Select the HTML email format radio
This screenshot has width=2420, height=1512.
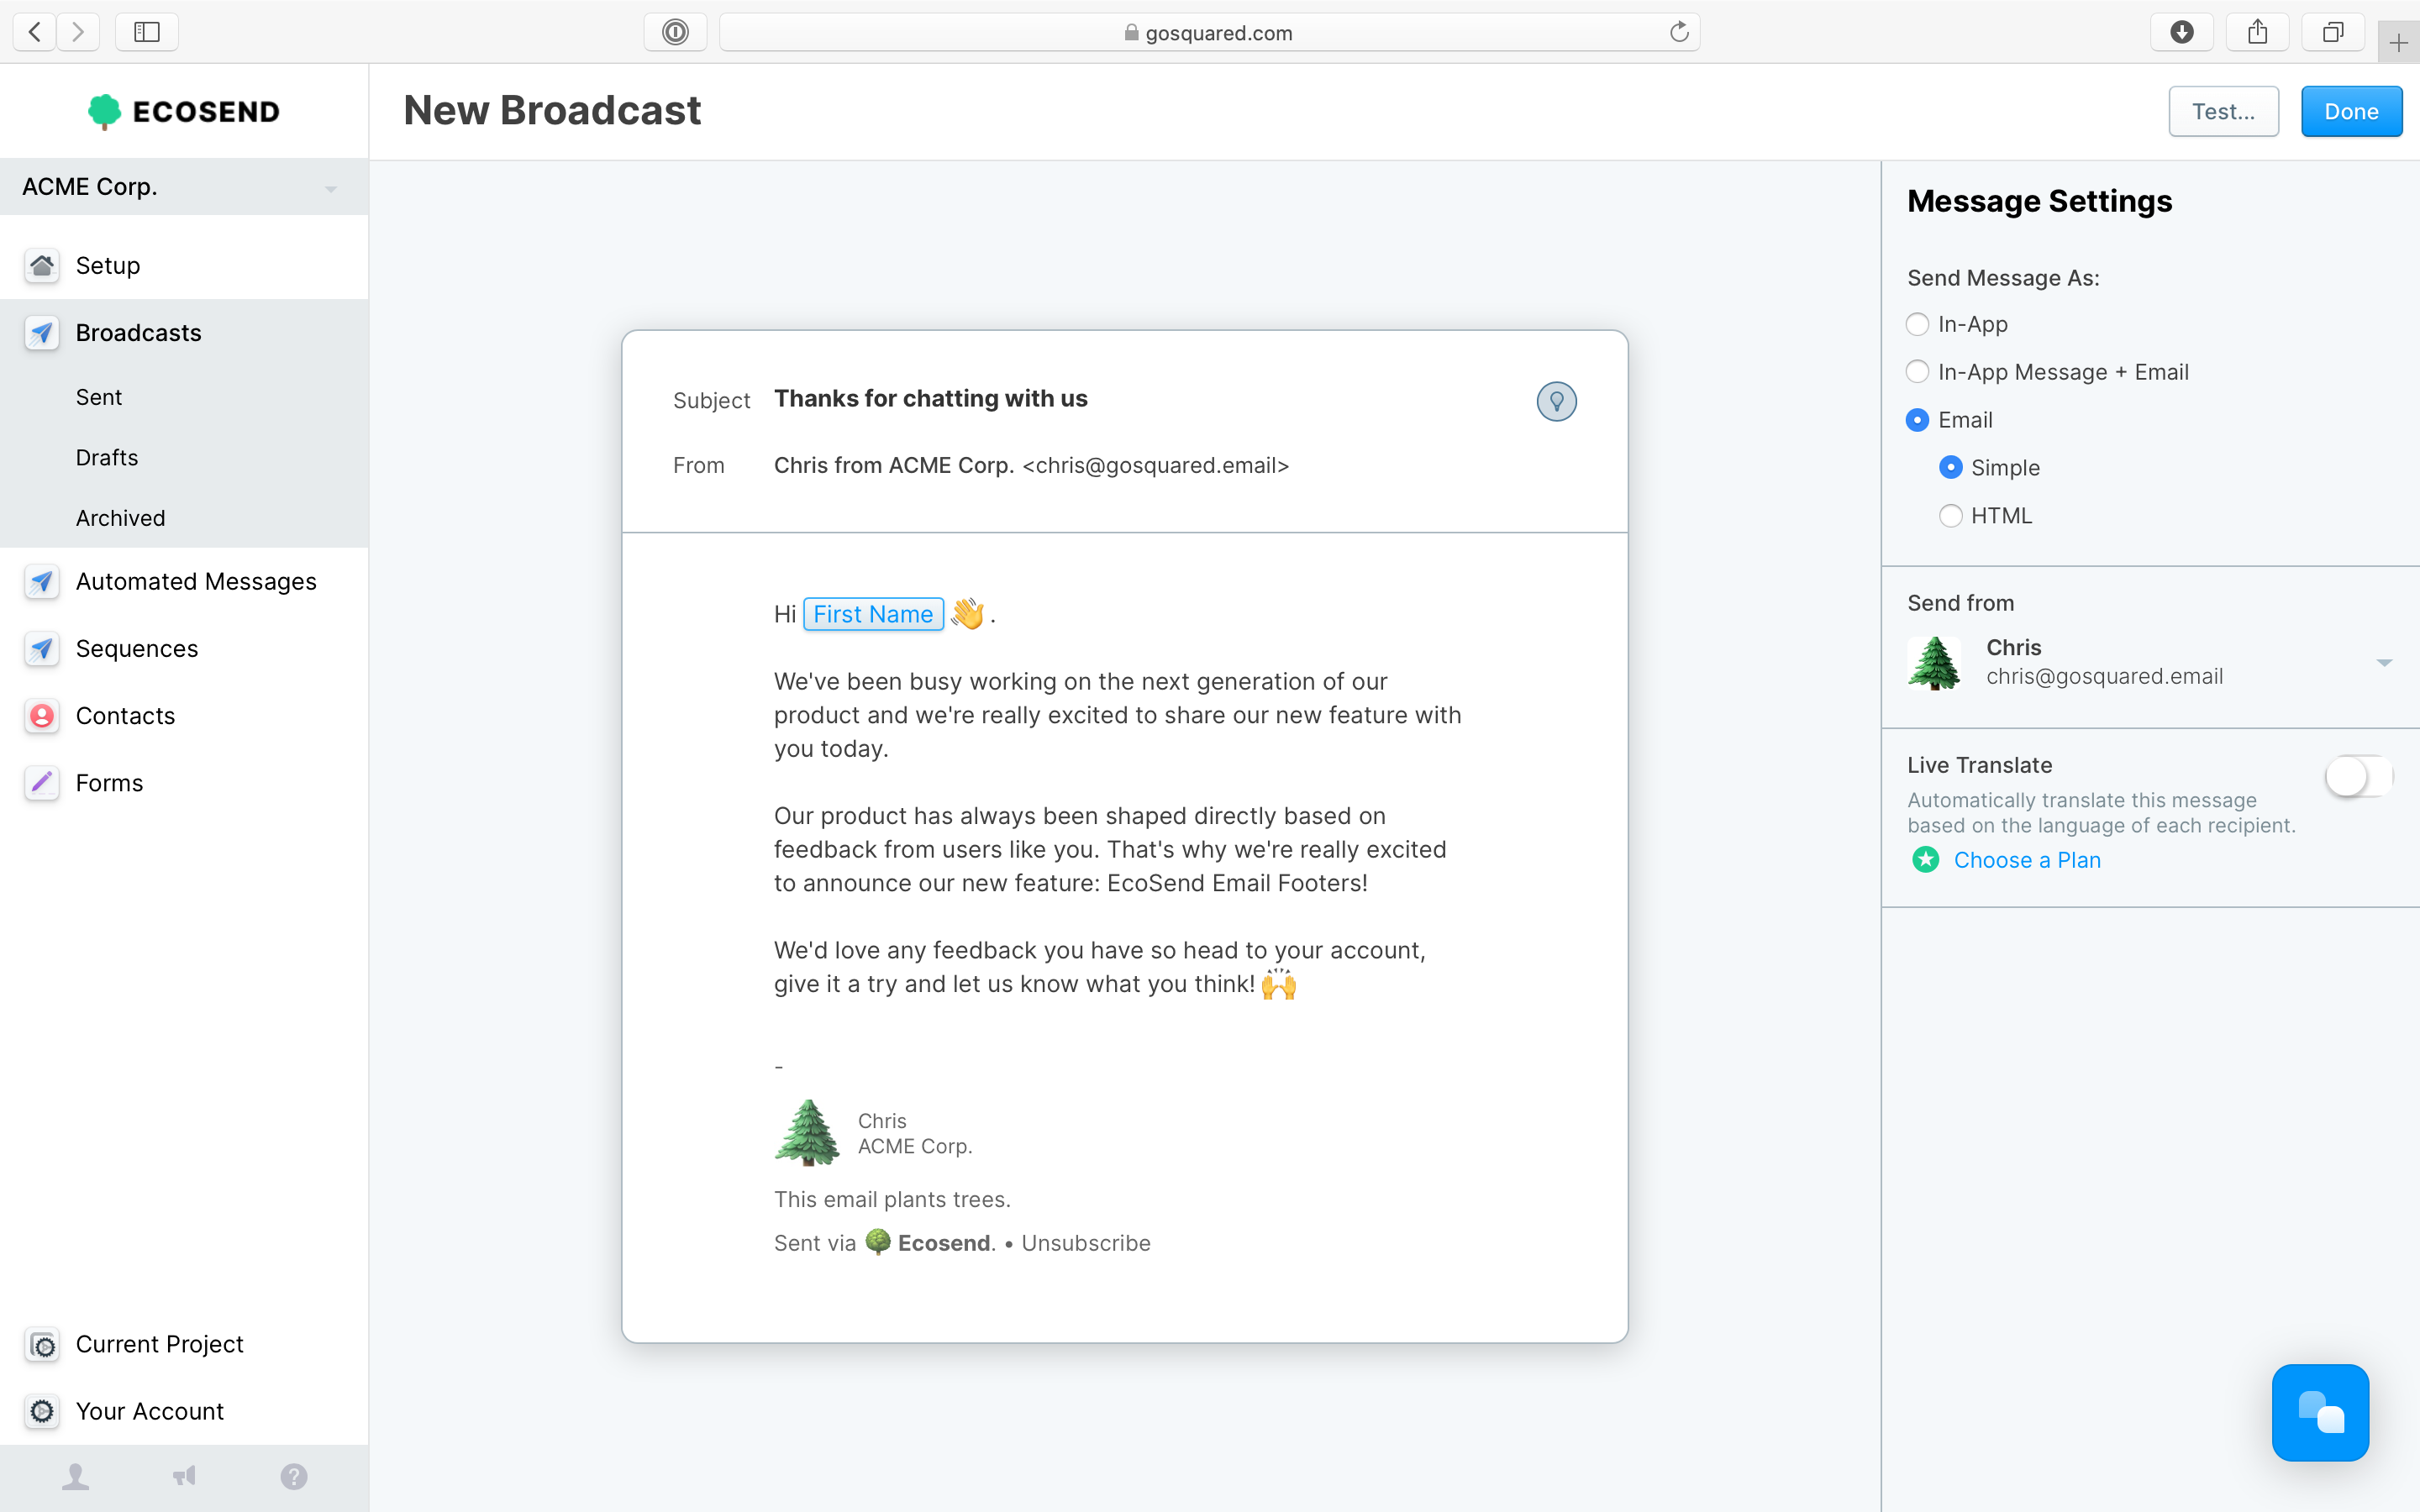[1950, 516]
